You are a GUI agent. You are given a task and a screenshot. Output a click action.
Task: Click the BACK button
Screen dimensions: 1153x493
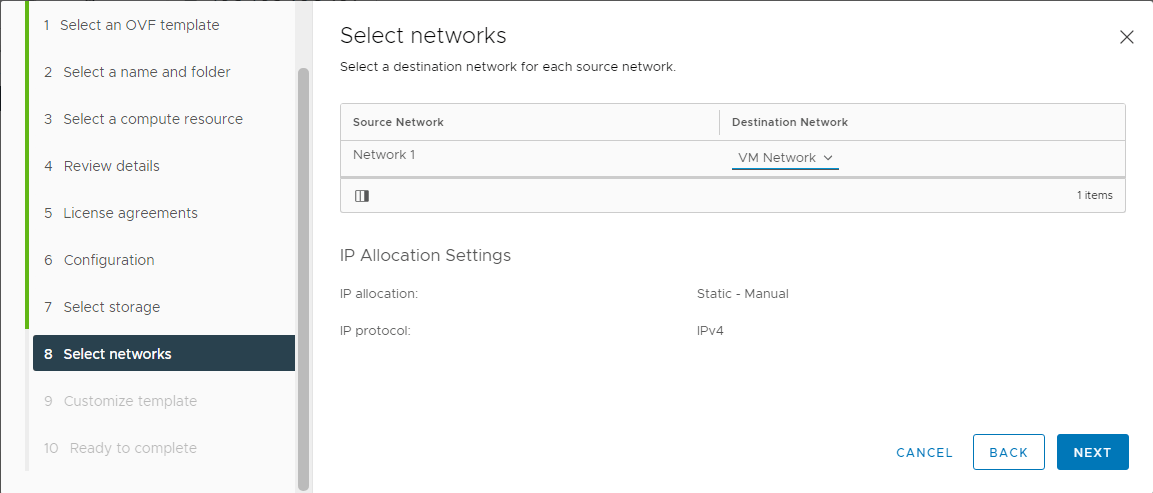pyautogui.click(x=1009, y=452)
